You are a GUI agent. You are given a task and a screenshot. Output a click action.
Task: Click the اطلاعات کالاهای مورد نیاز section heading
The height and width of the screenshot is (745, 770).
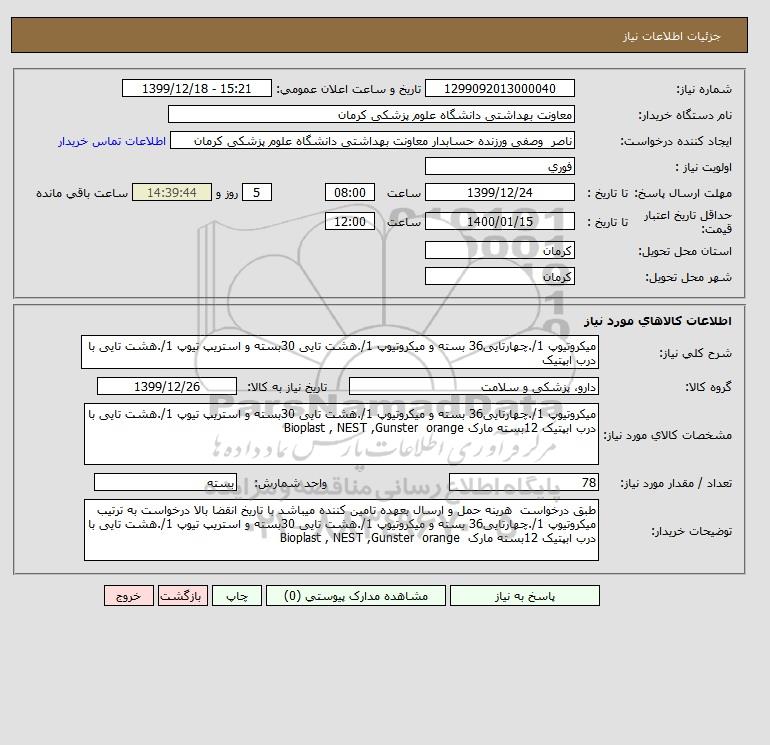(658, 321)
